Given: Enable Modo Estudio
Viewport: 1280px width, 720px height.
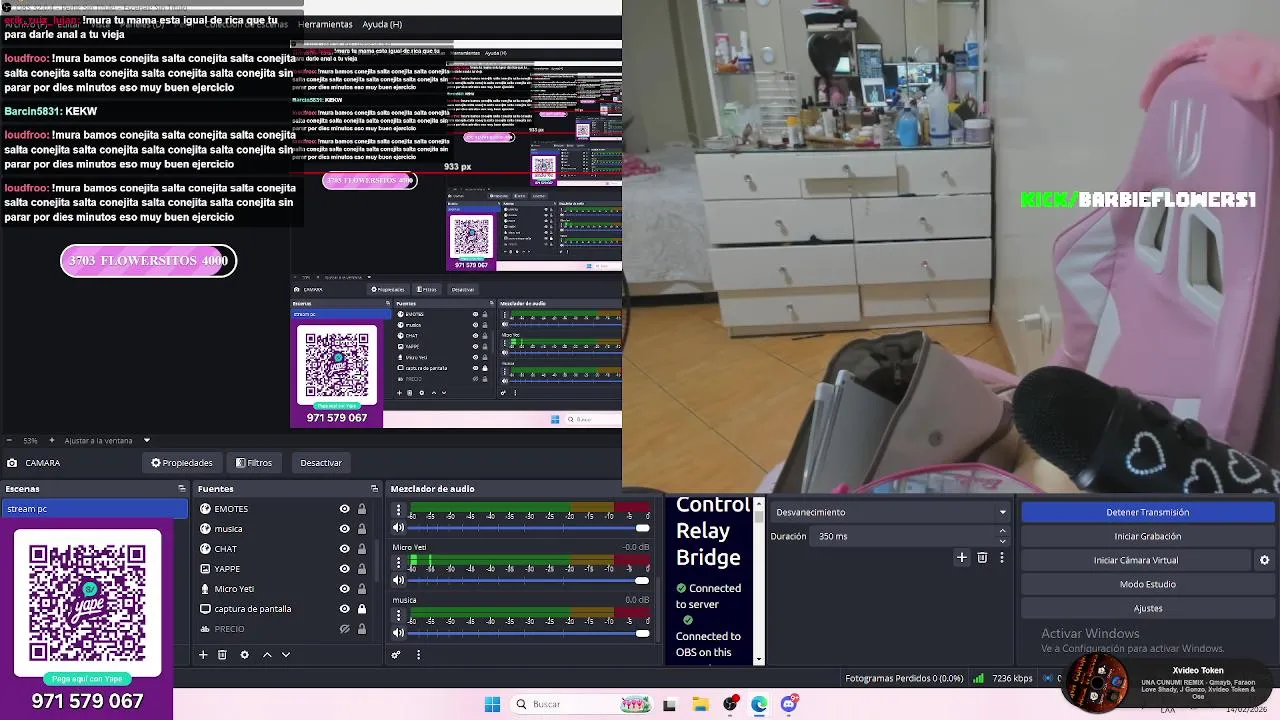Looking at the screenshot, I should [x=1147, y=584].
